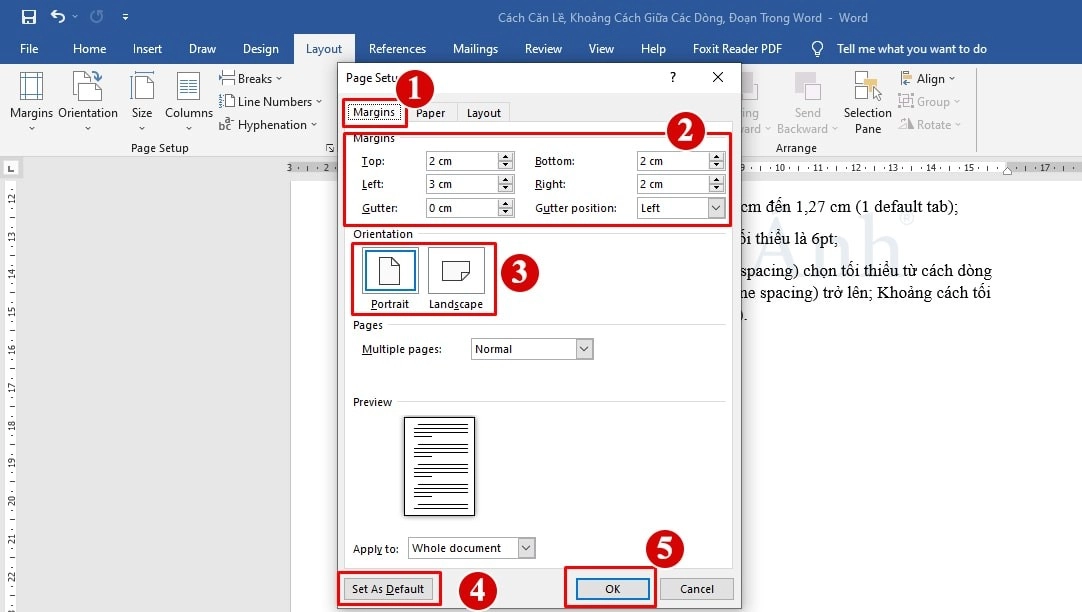Screen dimensions: 1082x612
Task: Open the Apply to dropdown
Action: point(527,548)
